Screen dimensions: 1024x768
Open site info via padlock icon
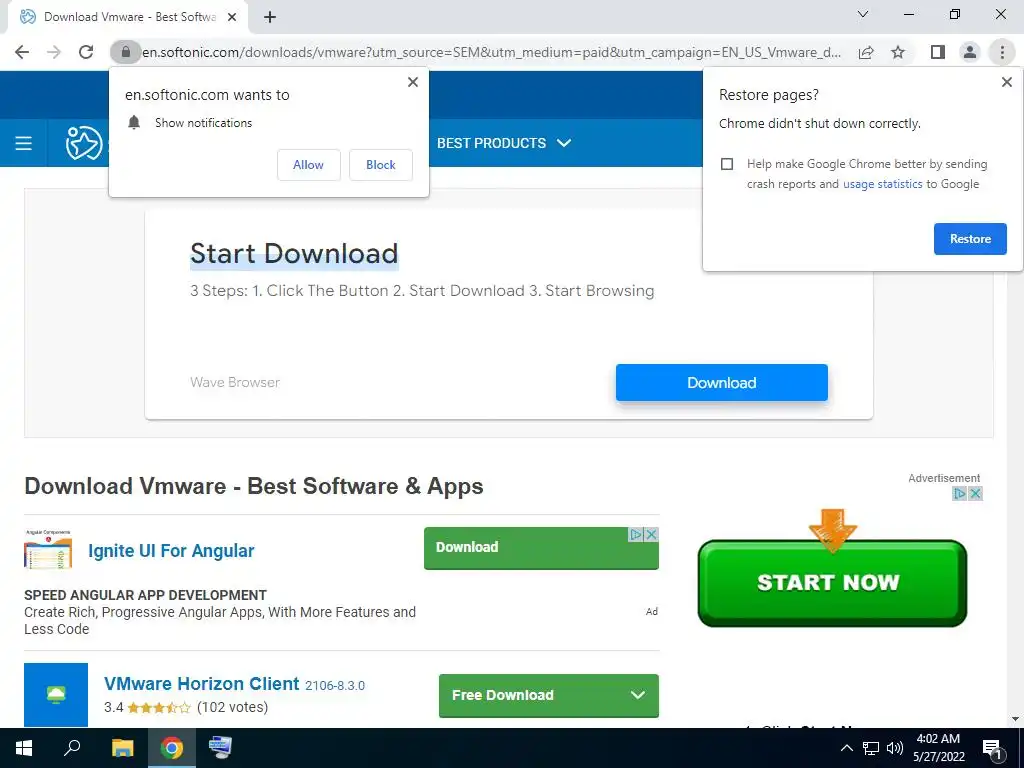coord(125,52)
